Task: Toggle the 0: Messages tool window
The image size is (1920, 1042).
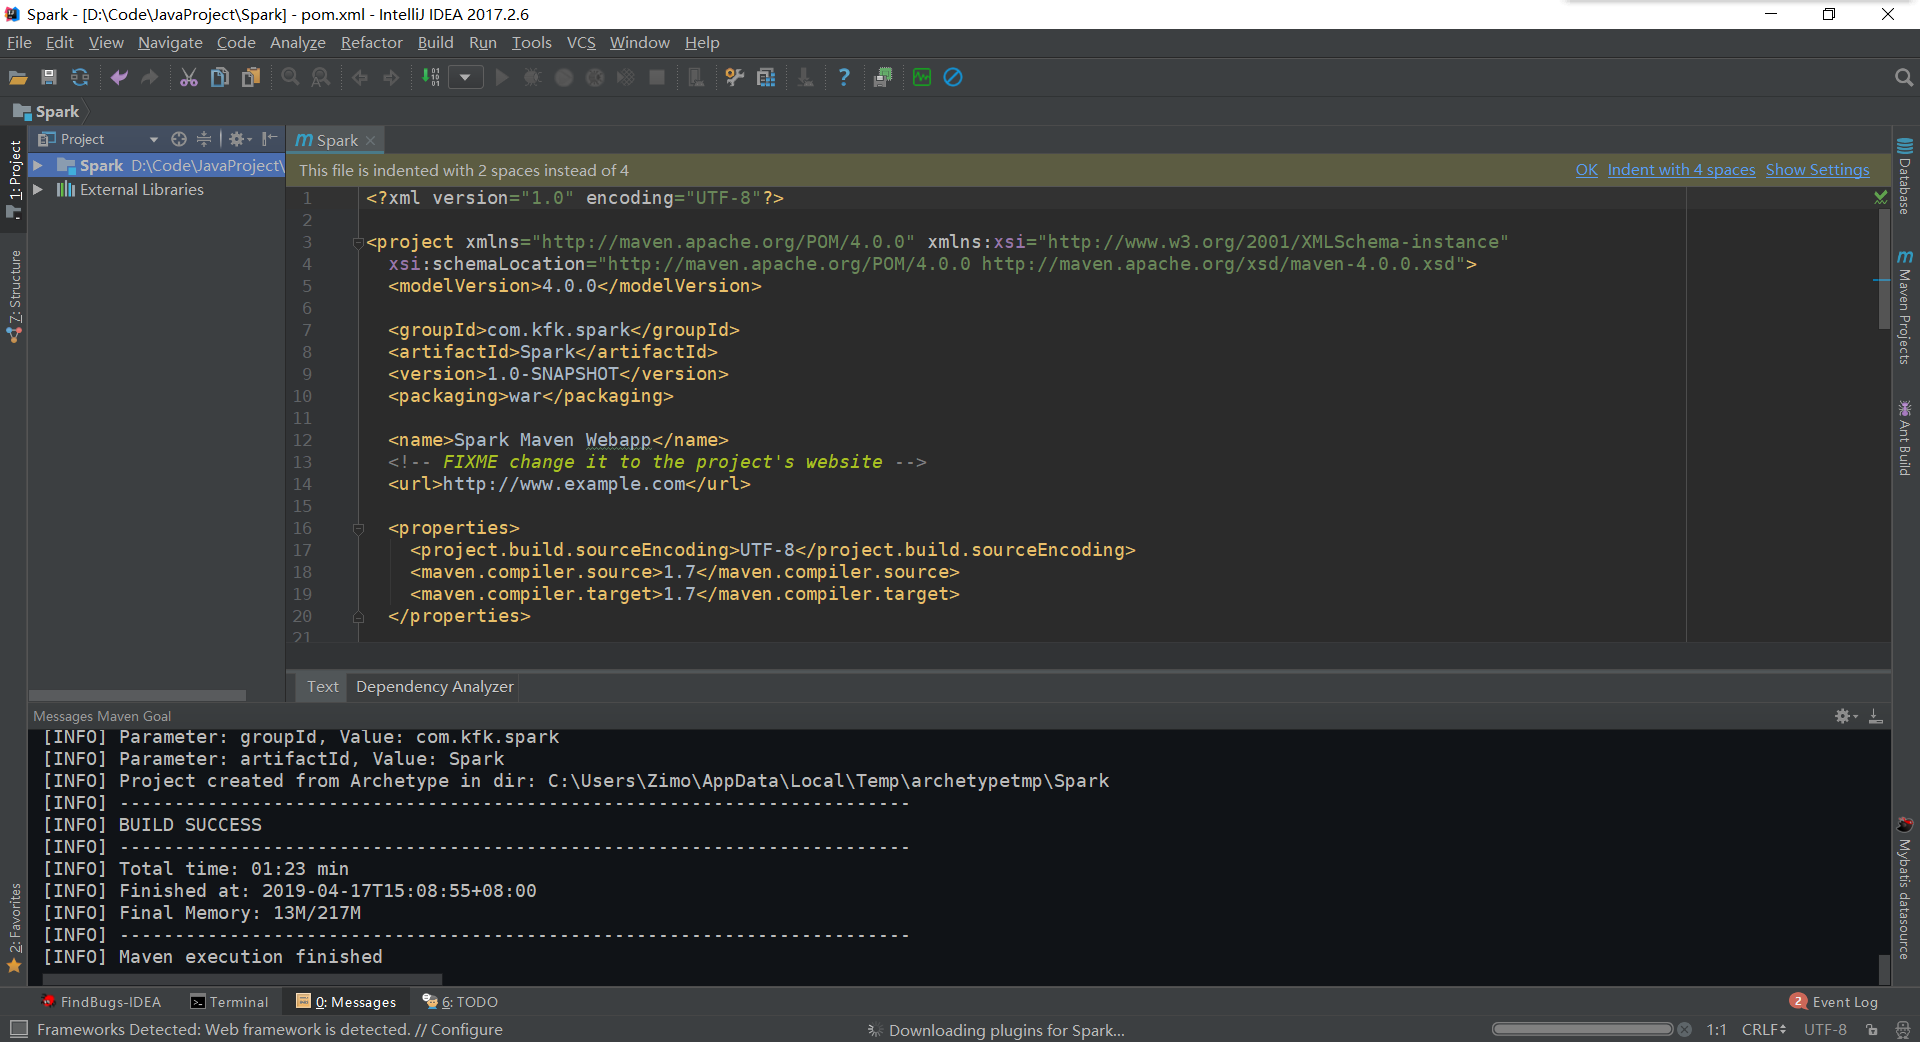Action: tap(346, 1002)
